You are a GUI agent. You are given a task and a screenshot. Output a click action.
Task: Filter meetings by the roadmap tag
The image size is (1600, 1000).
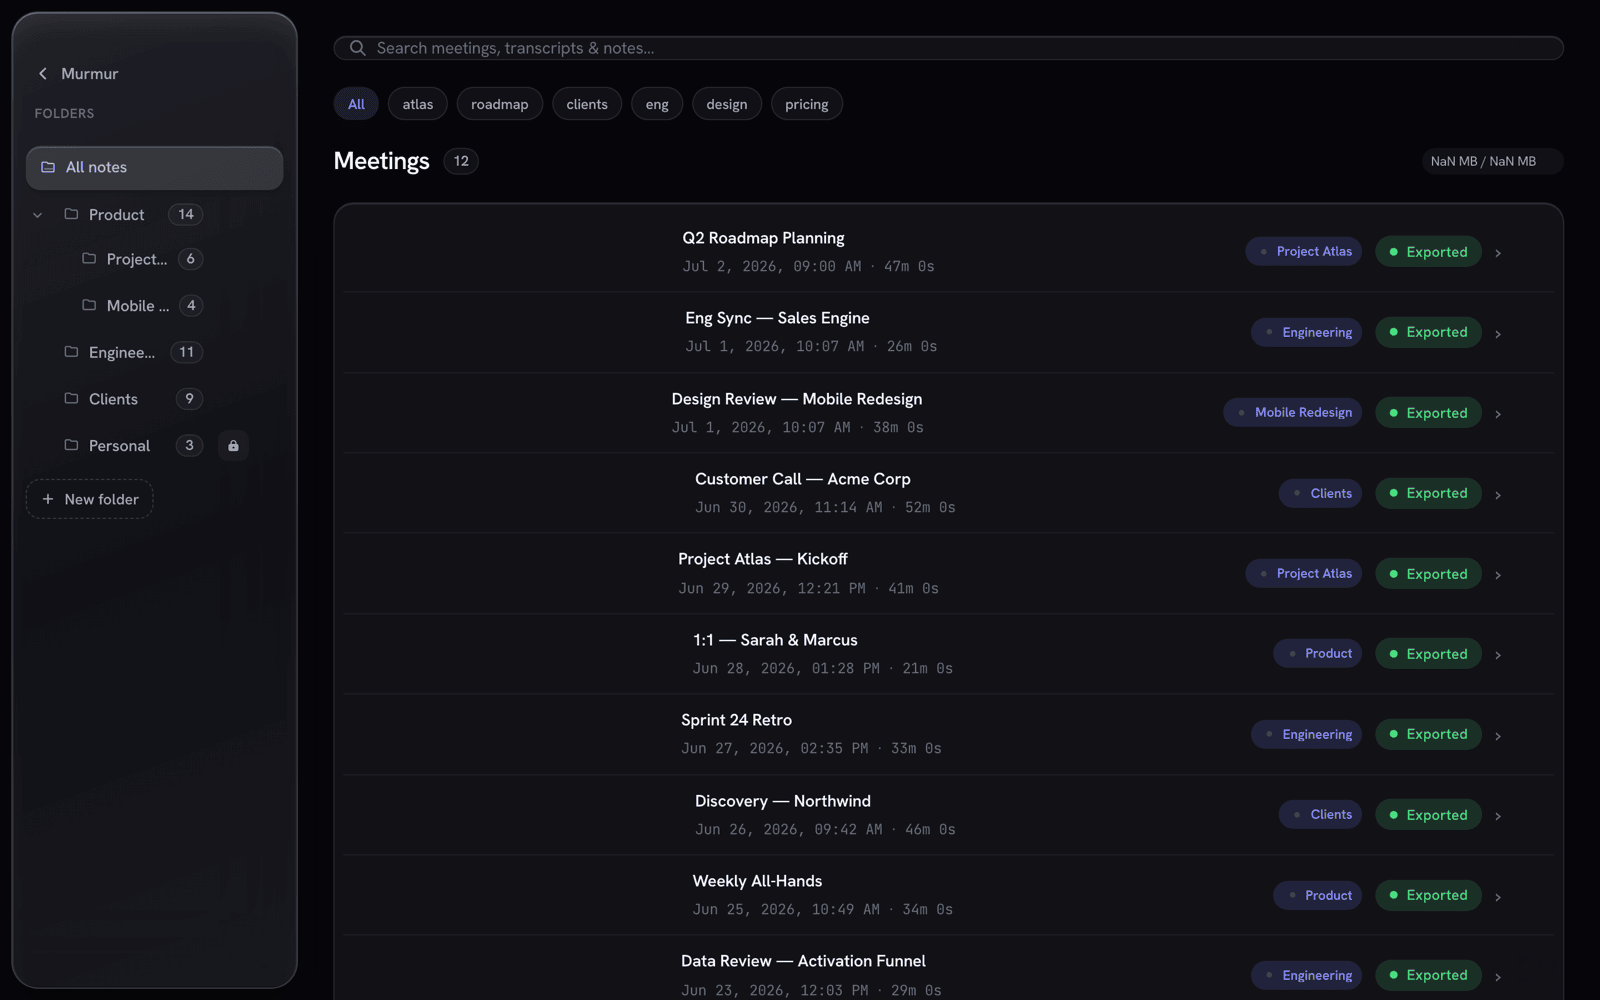pyautogui.click(x=499, y=104)
